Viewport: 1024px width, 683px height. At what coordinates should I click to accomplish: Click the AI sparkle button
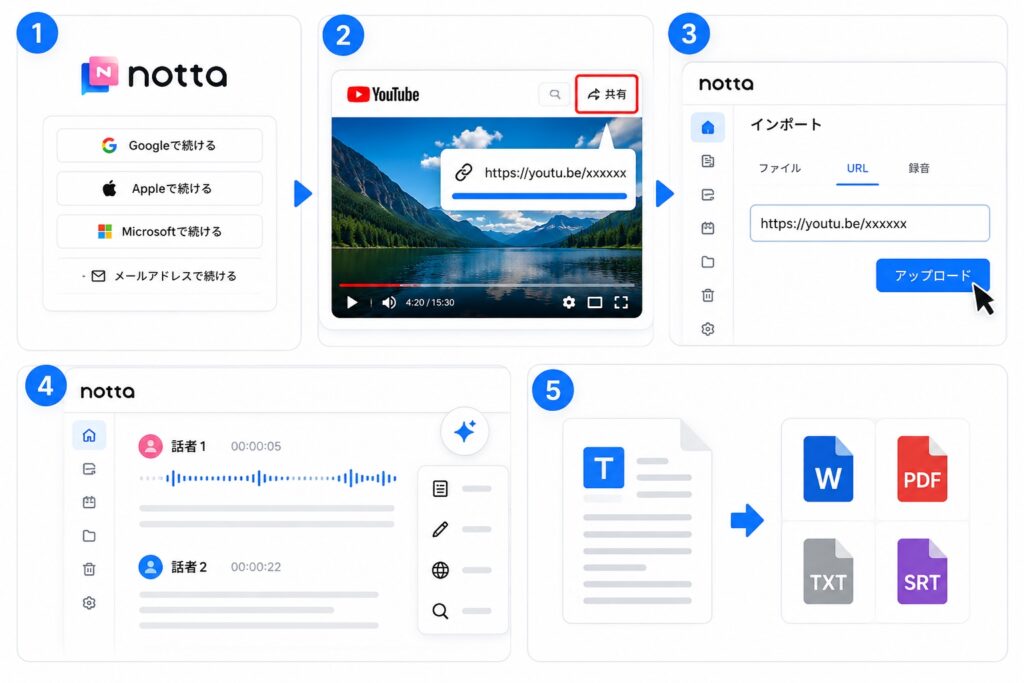[465, 432]
